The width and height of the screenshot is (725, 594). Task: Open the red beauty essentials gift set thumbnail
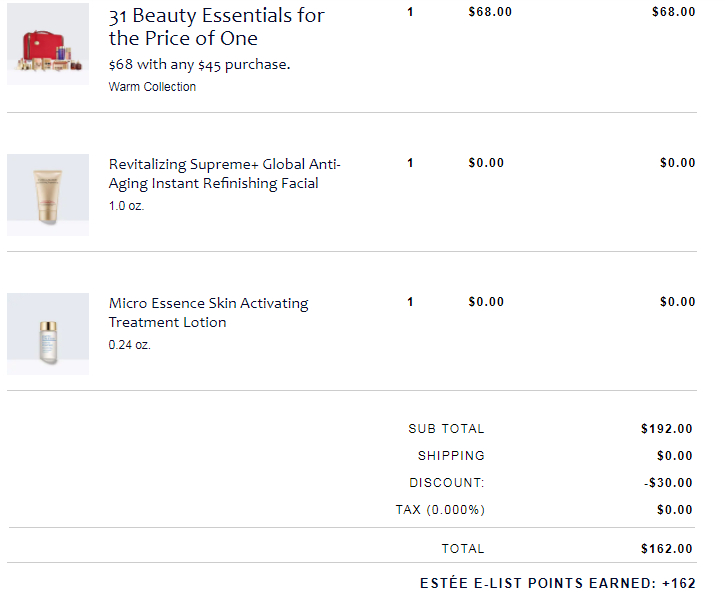(48, 44)
